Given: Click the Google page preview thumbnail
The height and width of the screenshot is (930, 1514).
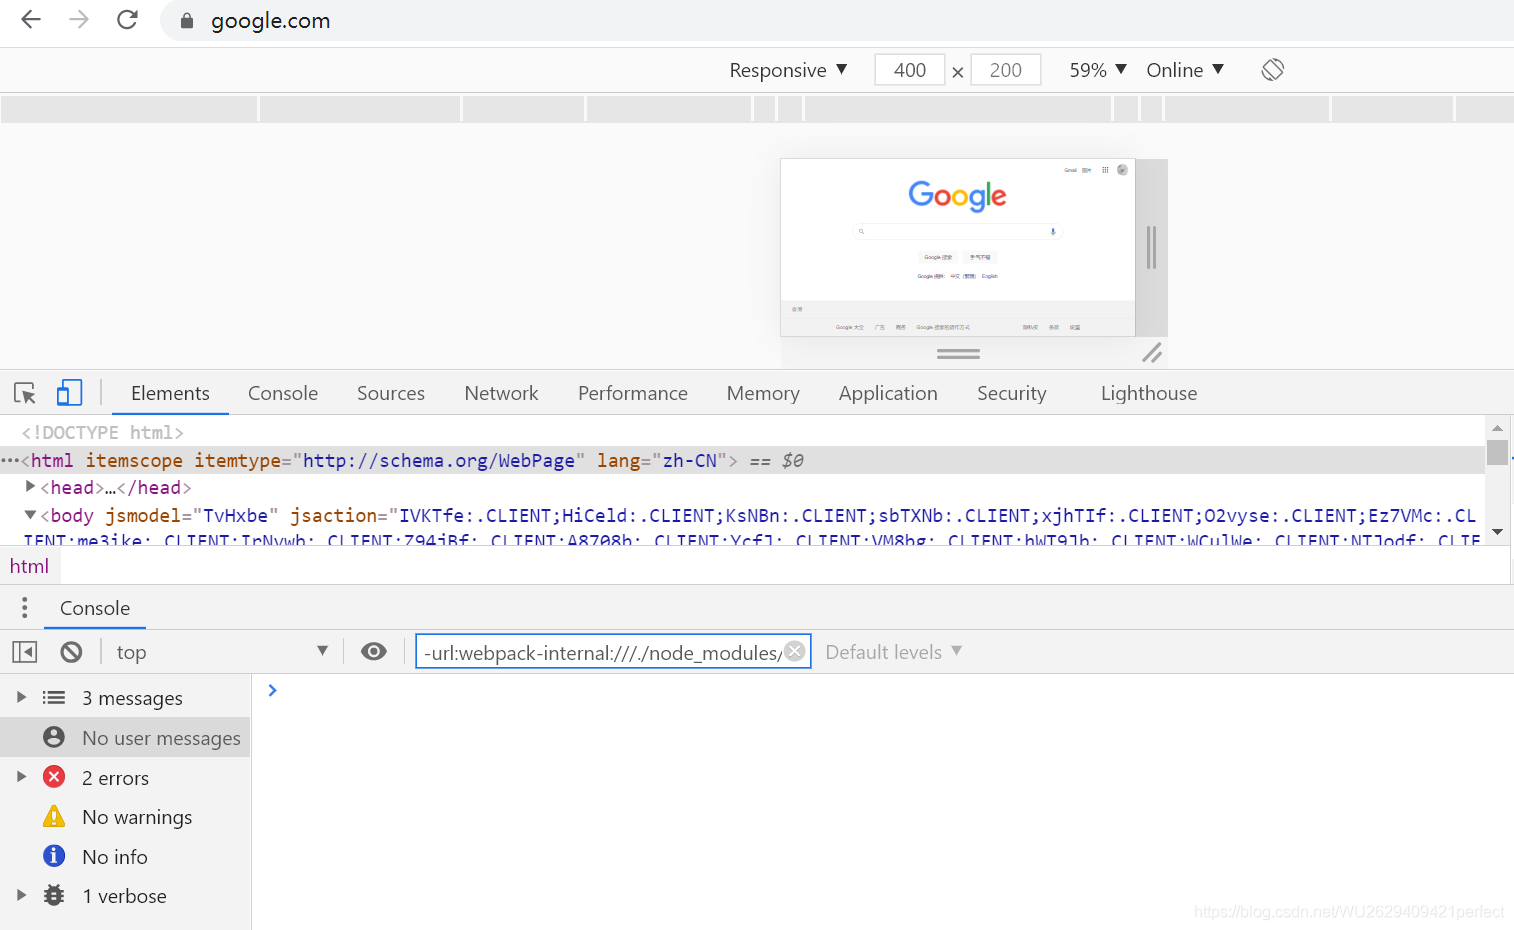Looking at the screenshot, I should click(958, 247).
